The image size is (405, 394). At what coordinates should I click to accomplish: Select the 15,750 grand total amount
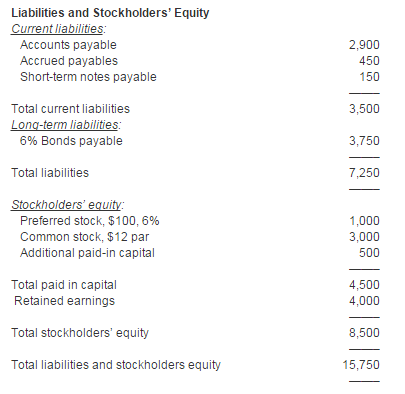[361, 365]
